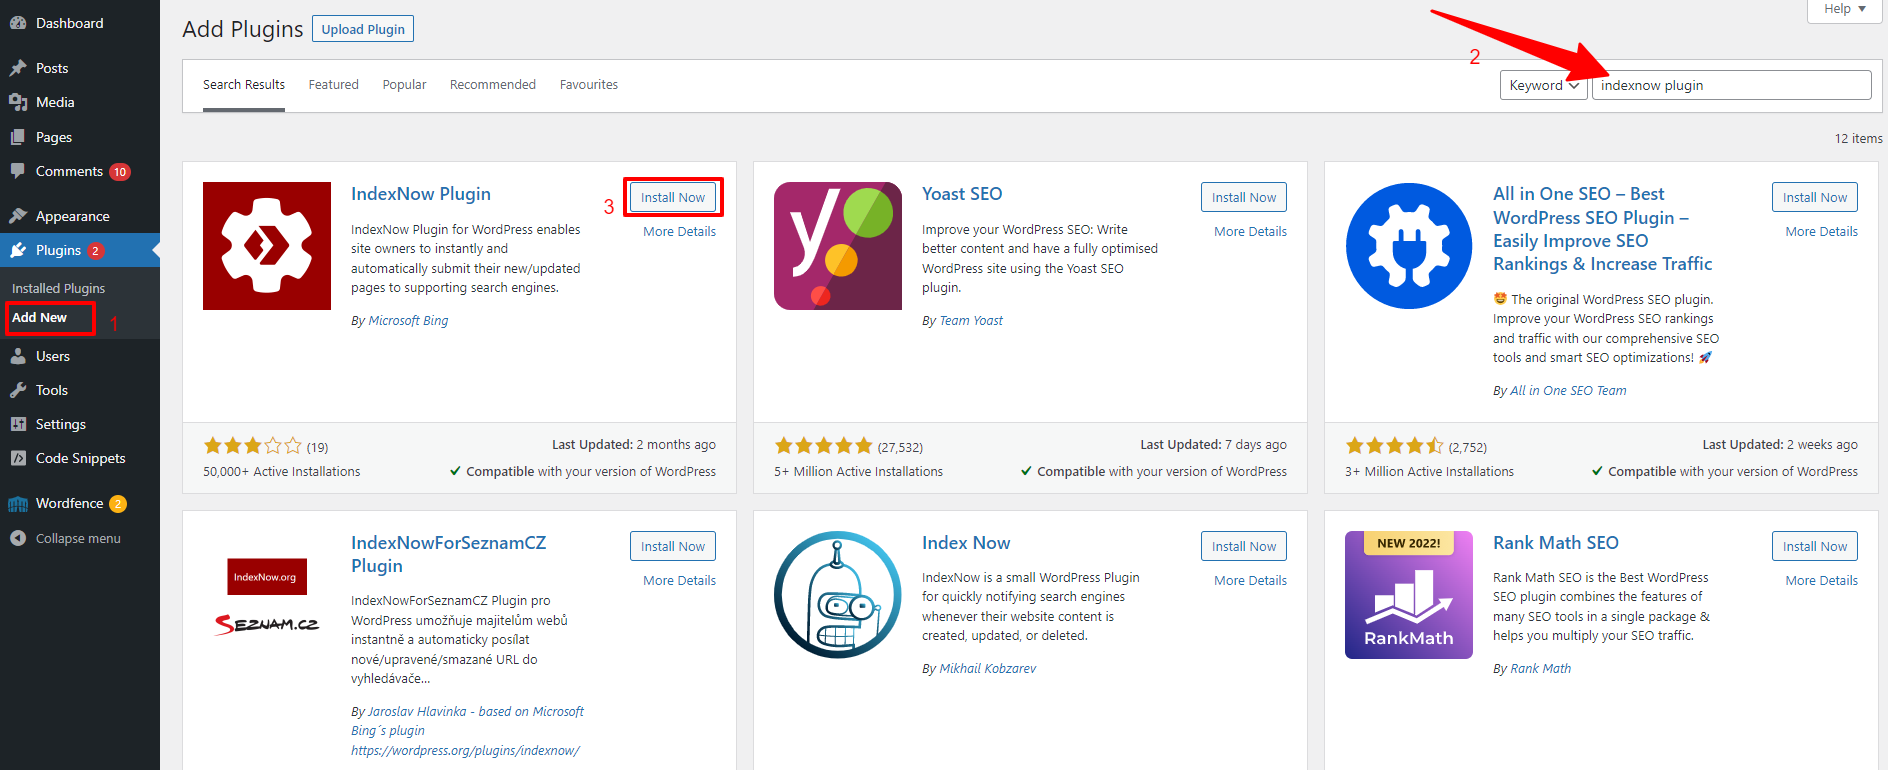Viewport: 1888px width, 770px height.
Task: Open the Rank Math author link
Action: [1540, 669]
